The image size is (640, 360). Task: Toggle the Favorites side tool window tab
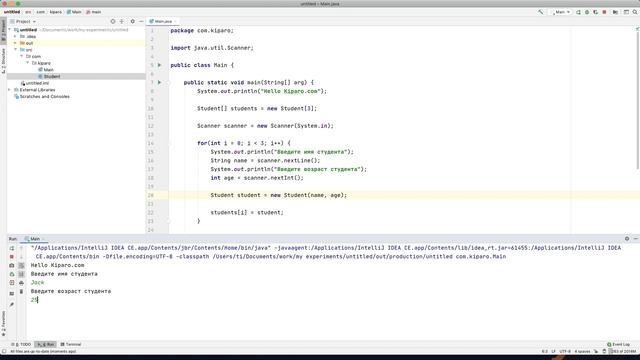(3, 324)
